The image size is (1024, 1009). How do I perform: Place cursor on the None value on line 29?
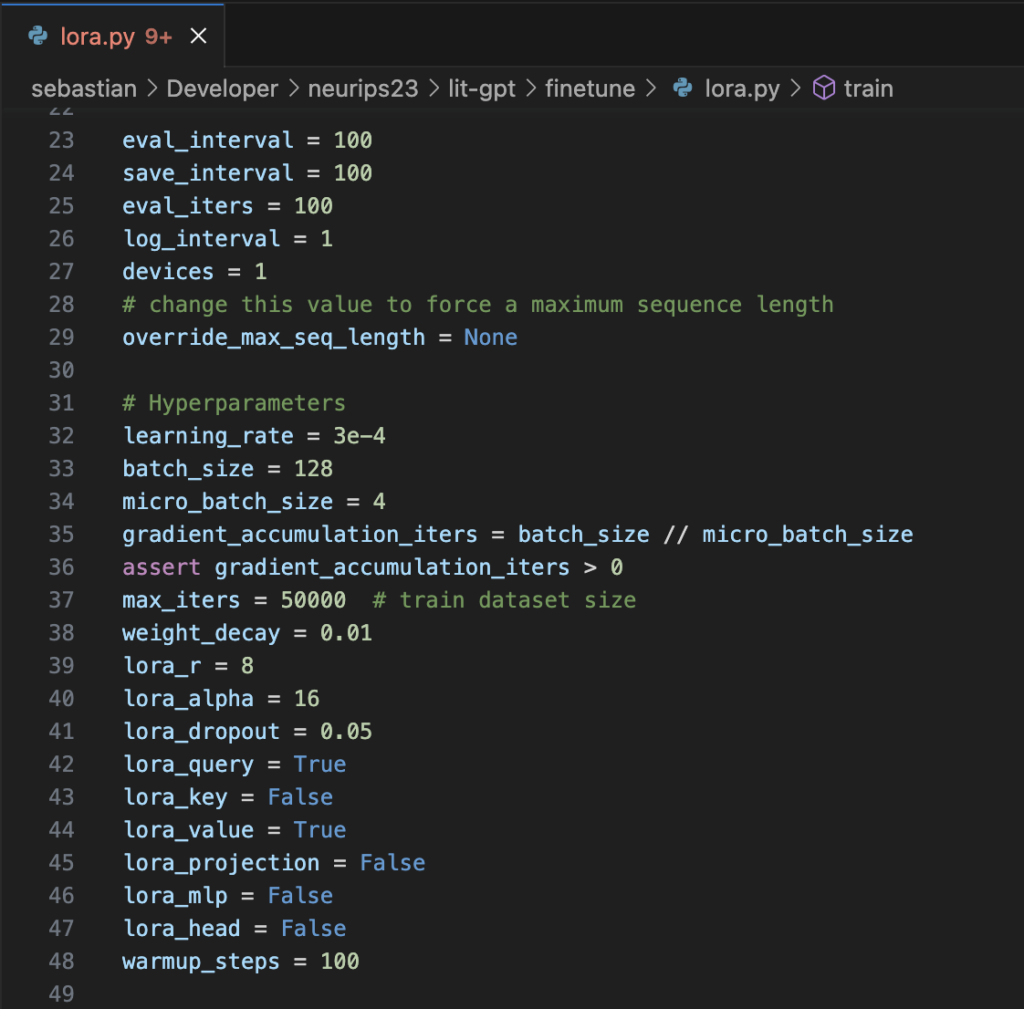click(490, 337)
